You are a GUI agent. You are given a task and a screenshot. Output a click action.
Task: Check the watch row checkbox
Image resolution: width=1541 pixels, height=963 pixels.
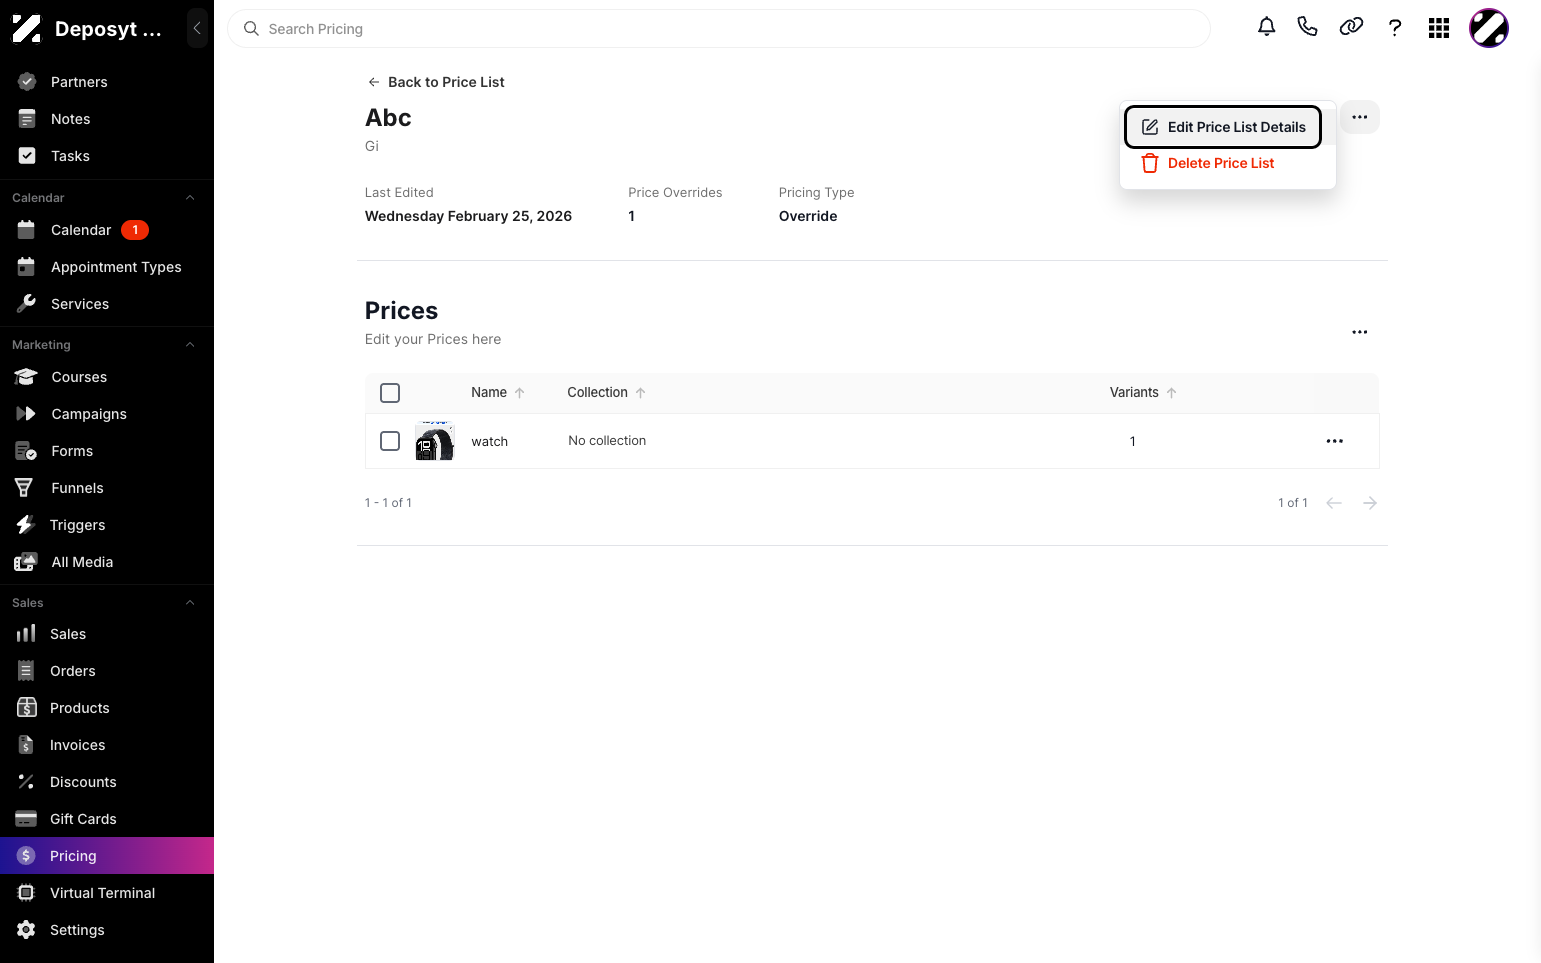390,441
